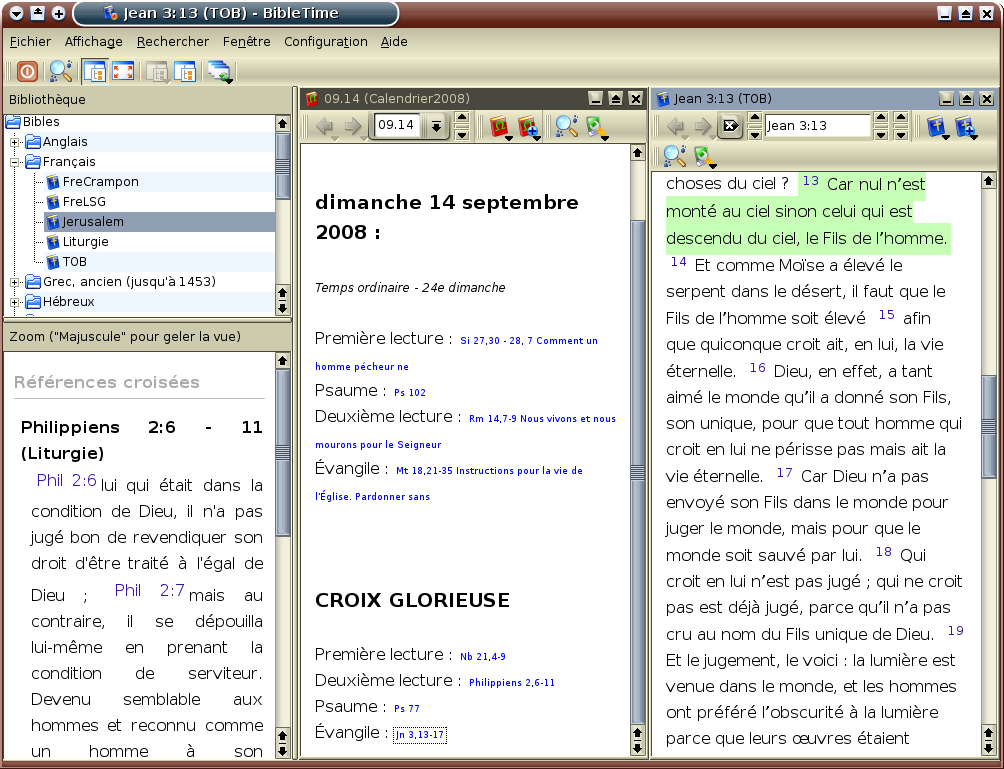Click the Phil 2:6 reference in Zoom panel
1004x769 pixels.
(x=67, y=480)
